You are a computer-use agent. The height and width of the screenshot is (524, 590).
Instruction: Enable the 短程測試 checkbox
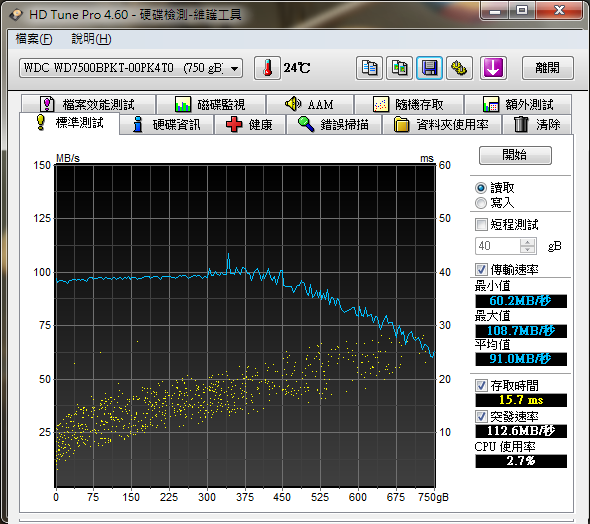click(481, 225)
